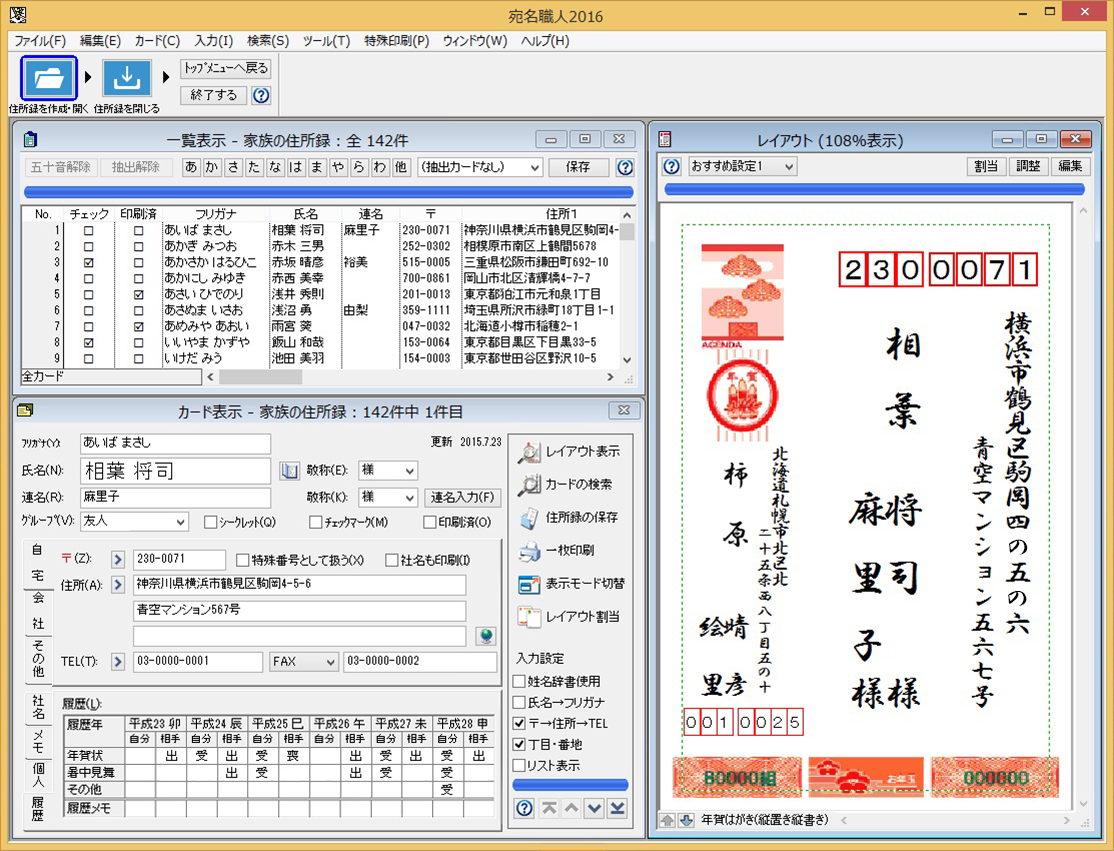Screen dimensions: 1114x851
Task: Open ファイル(F) menu
Action: point(40,41)
